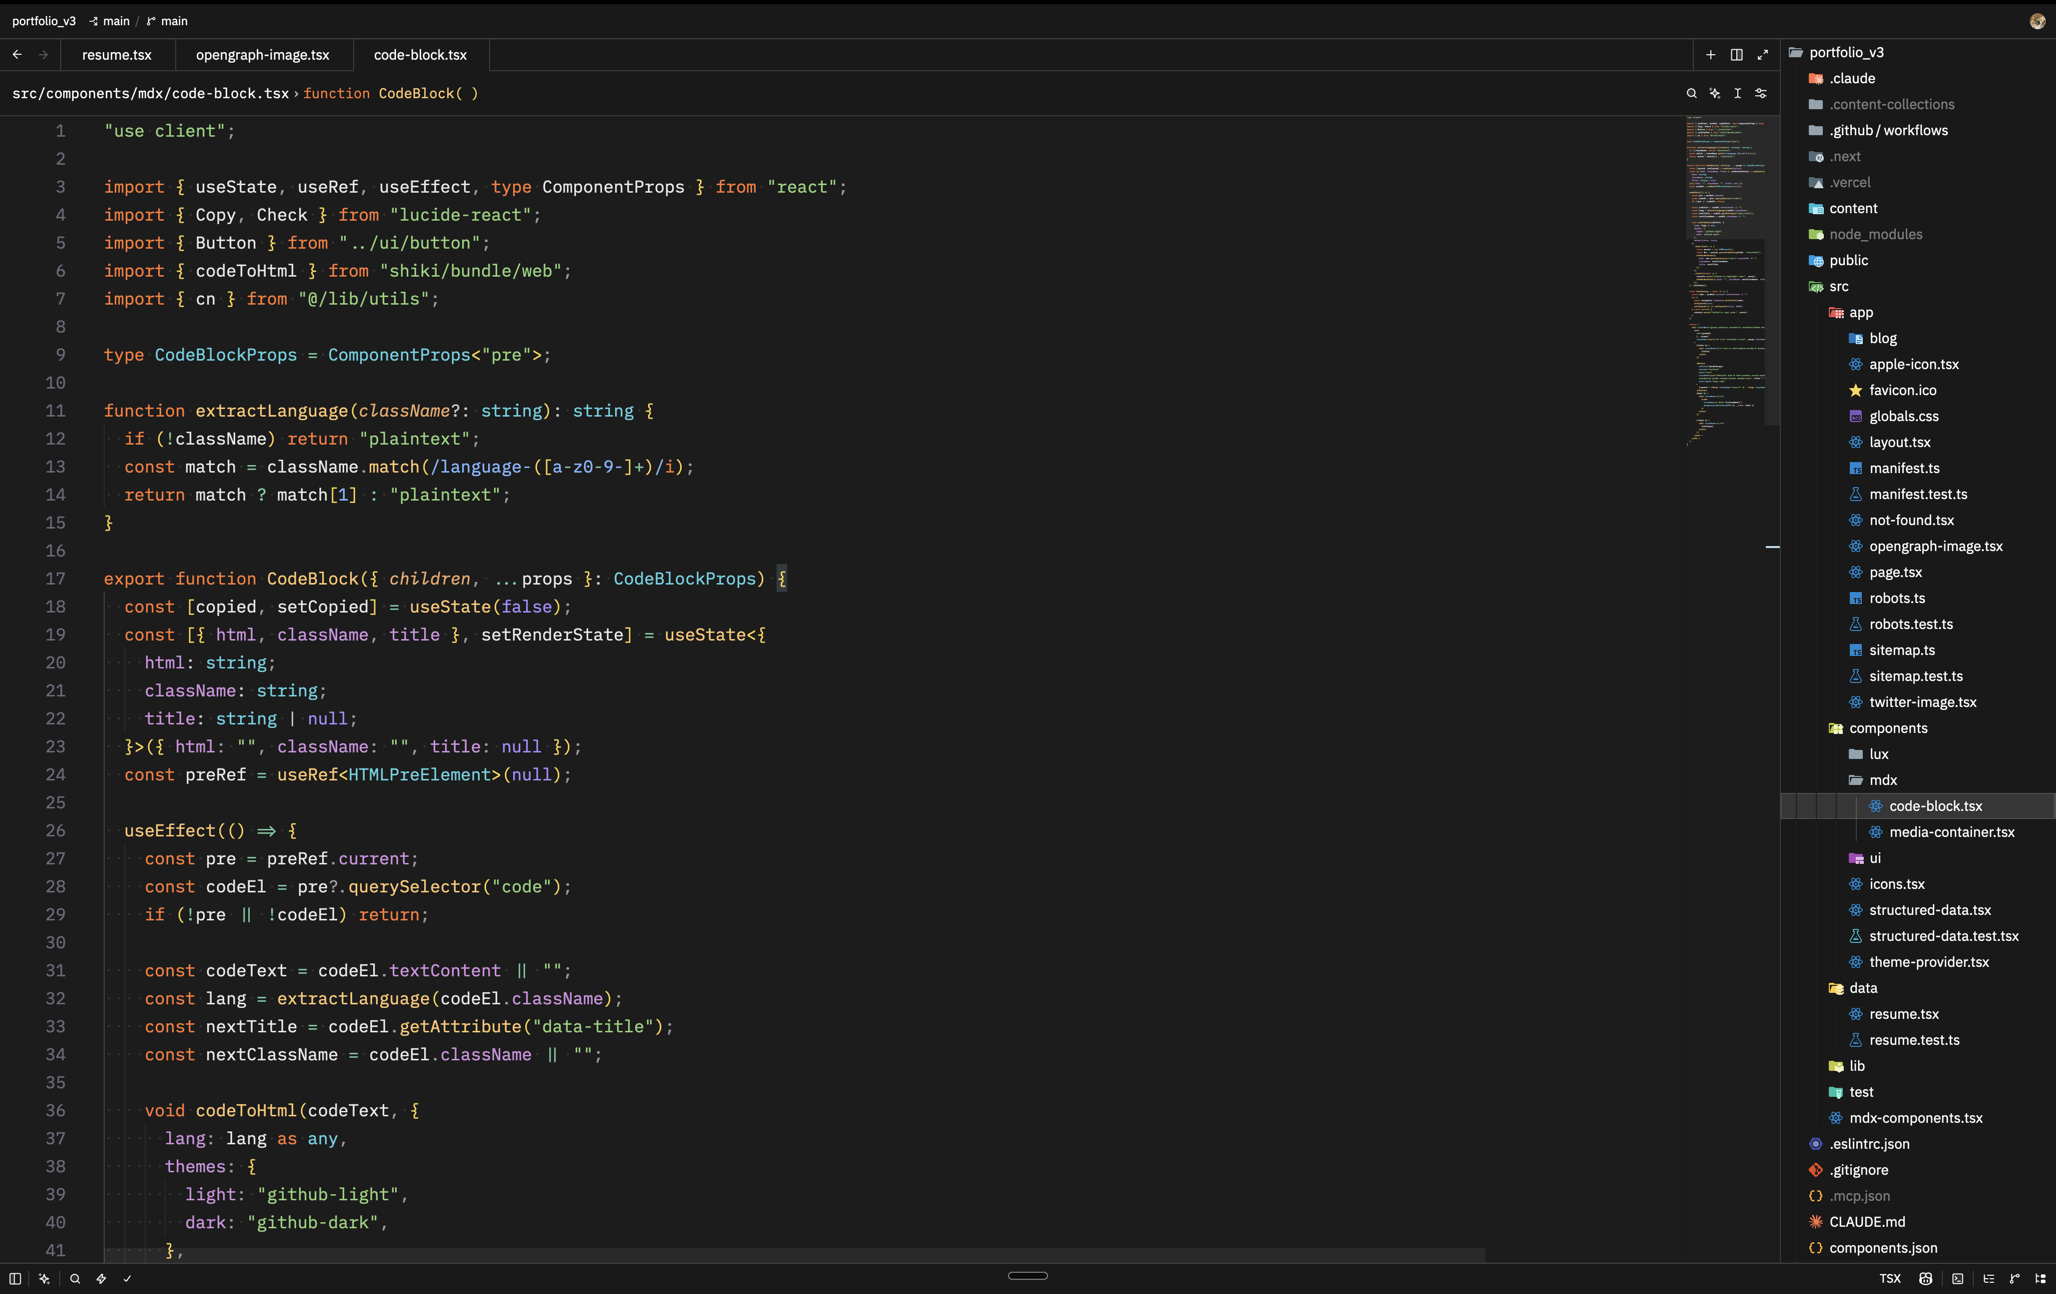The width and height of the screenshot is (2056, 1294).
Task: Open the Copilot icon in status bar
Action: coord(1925,1278)
